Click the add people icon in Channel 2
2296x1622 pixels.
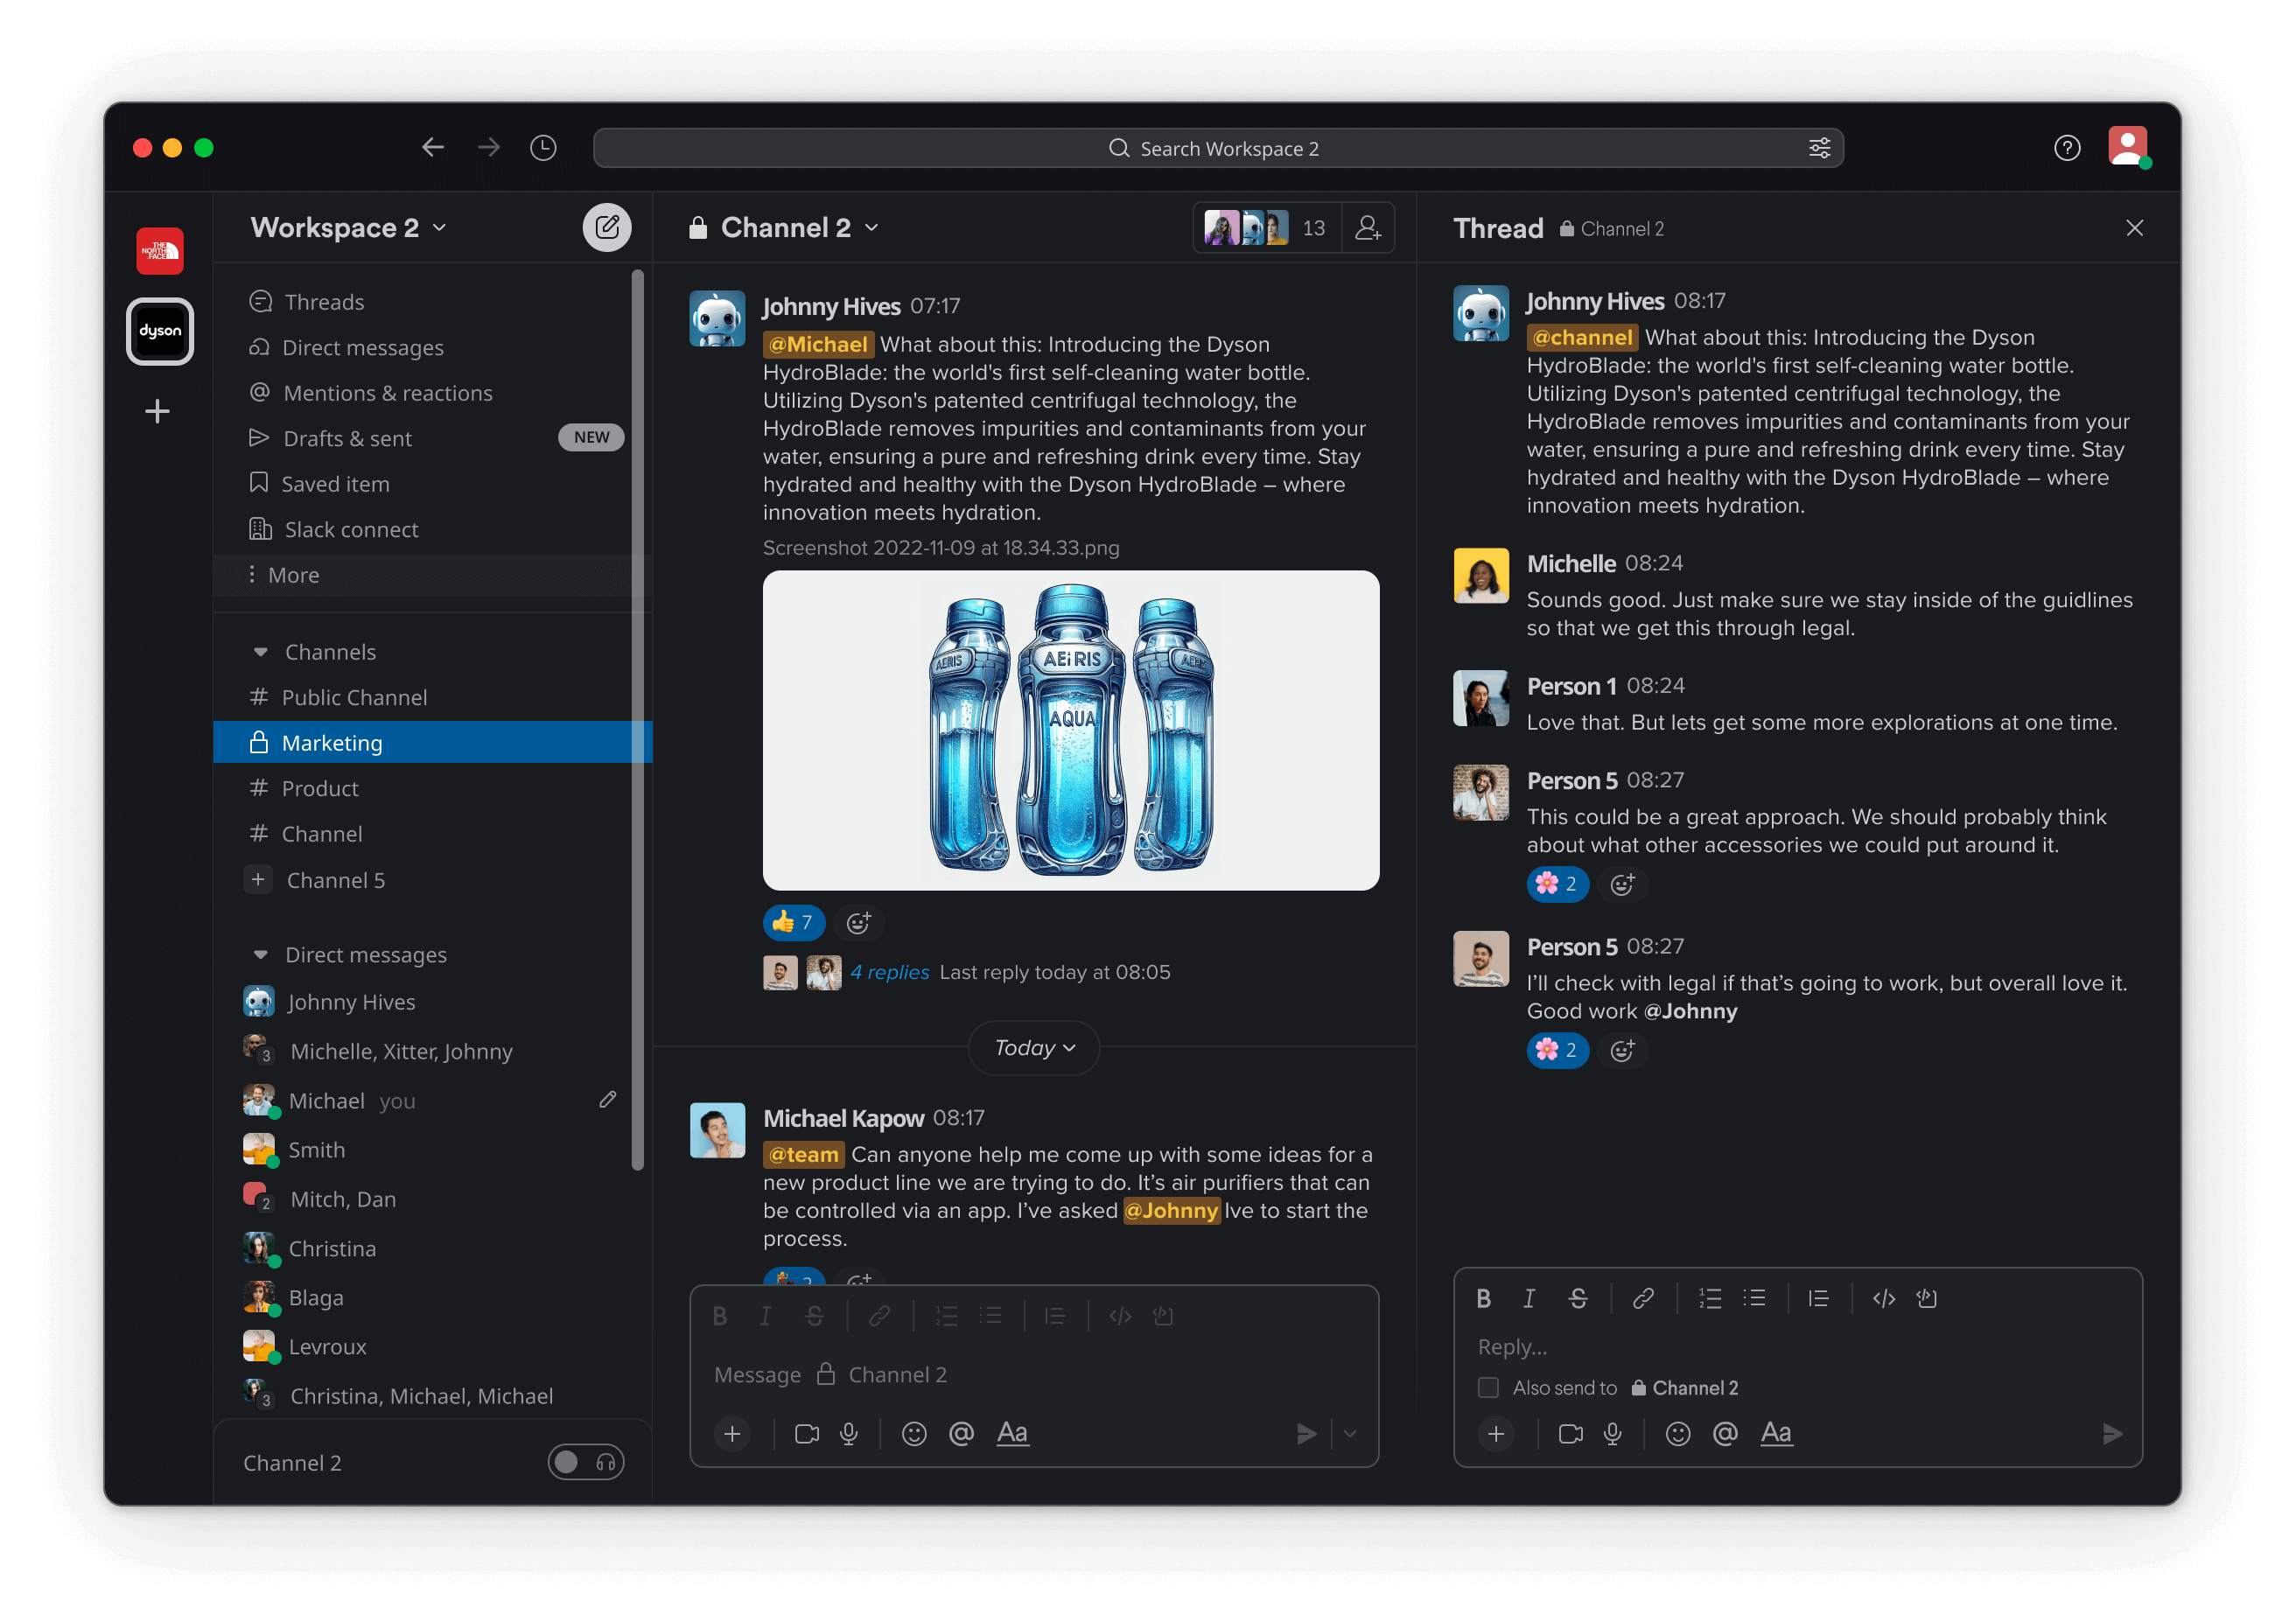1367,228
